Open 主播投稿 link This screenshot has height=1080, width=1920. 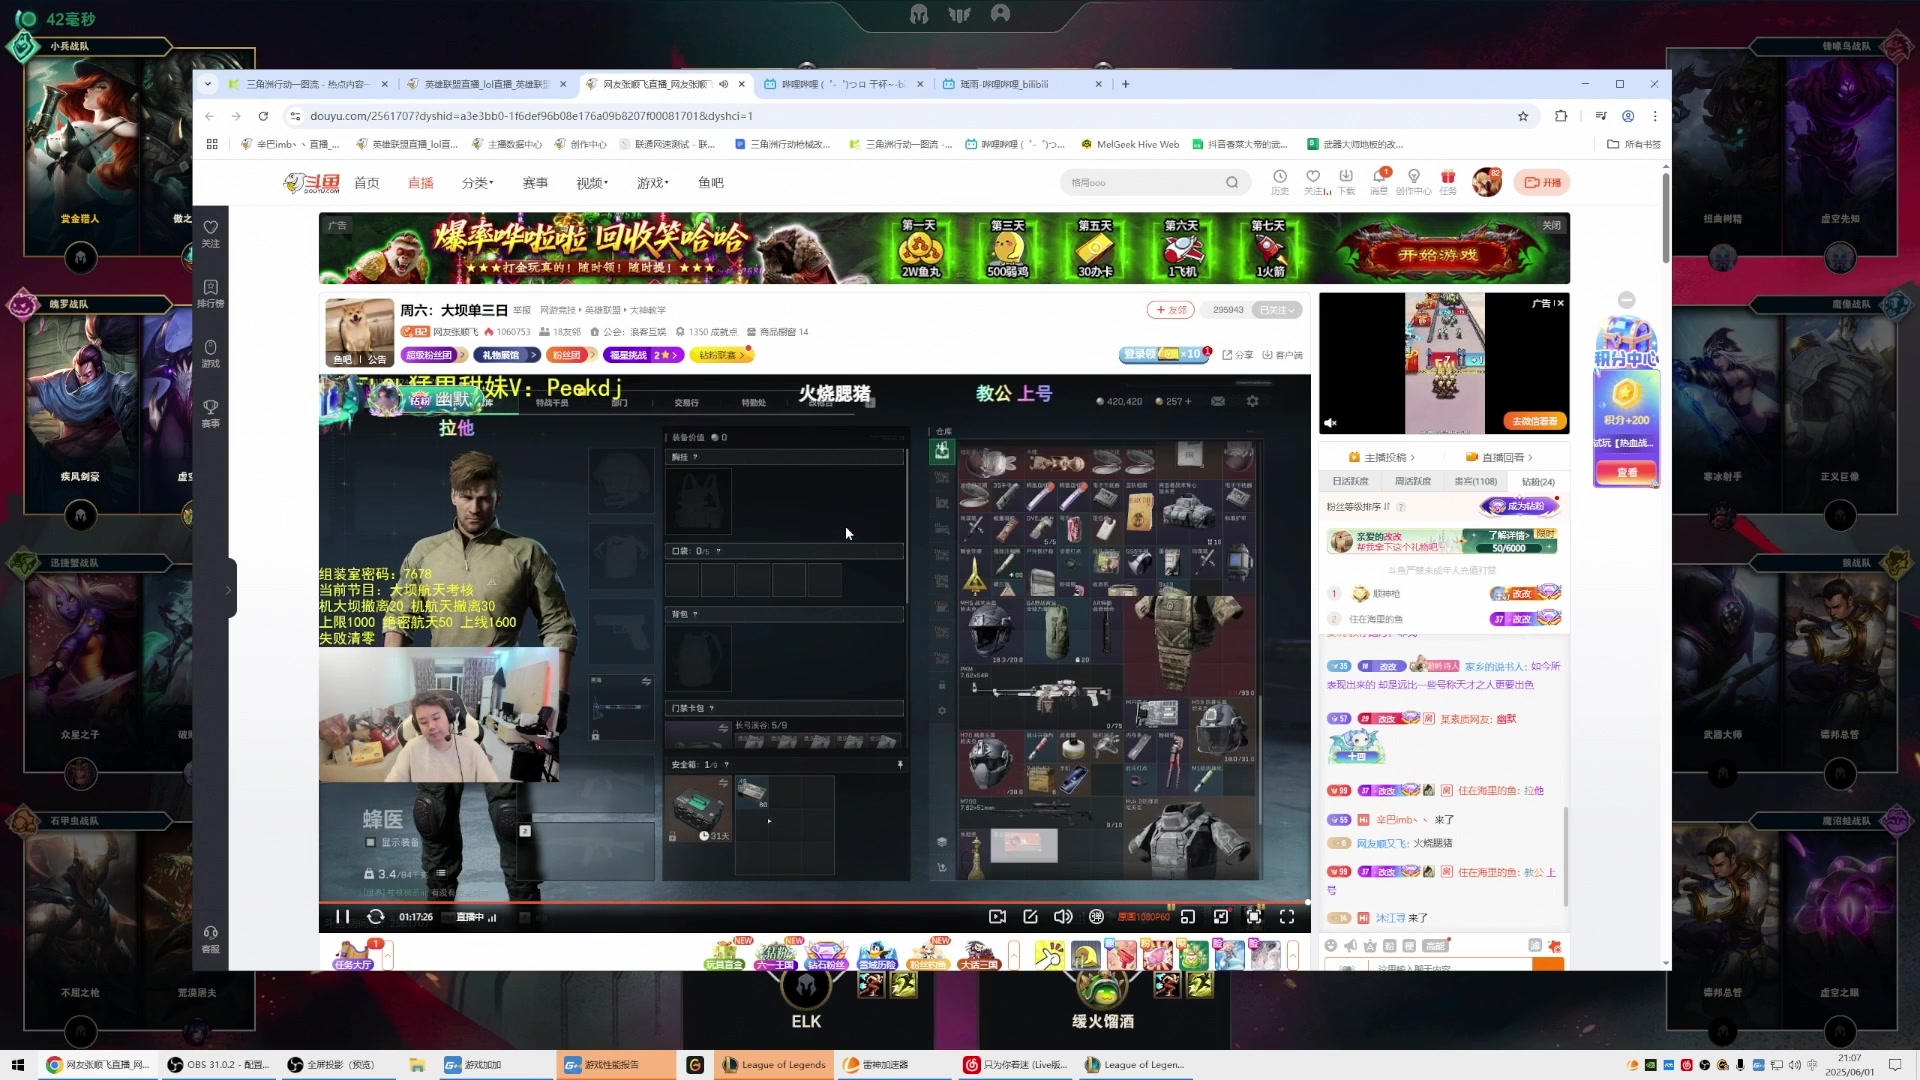[x=1383, y=457]
